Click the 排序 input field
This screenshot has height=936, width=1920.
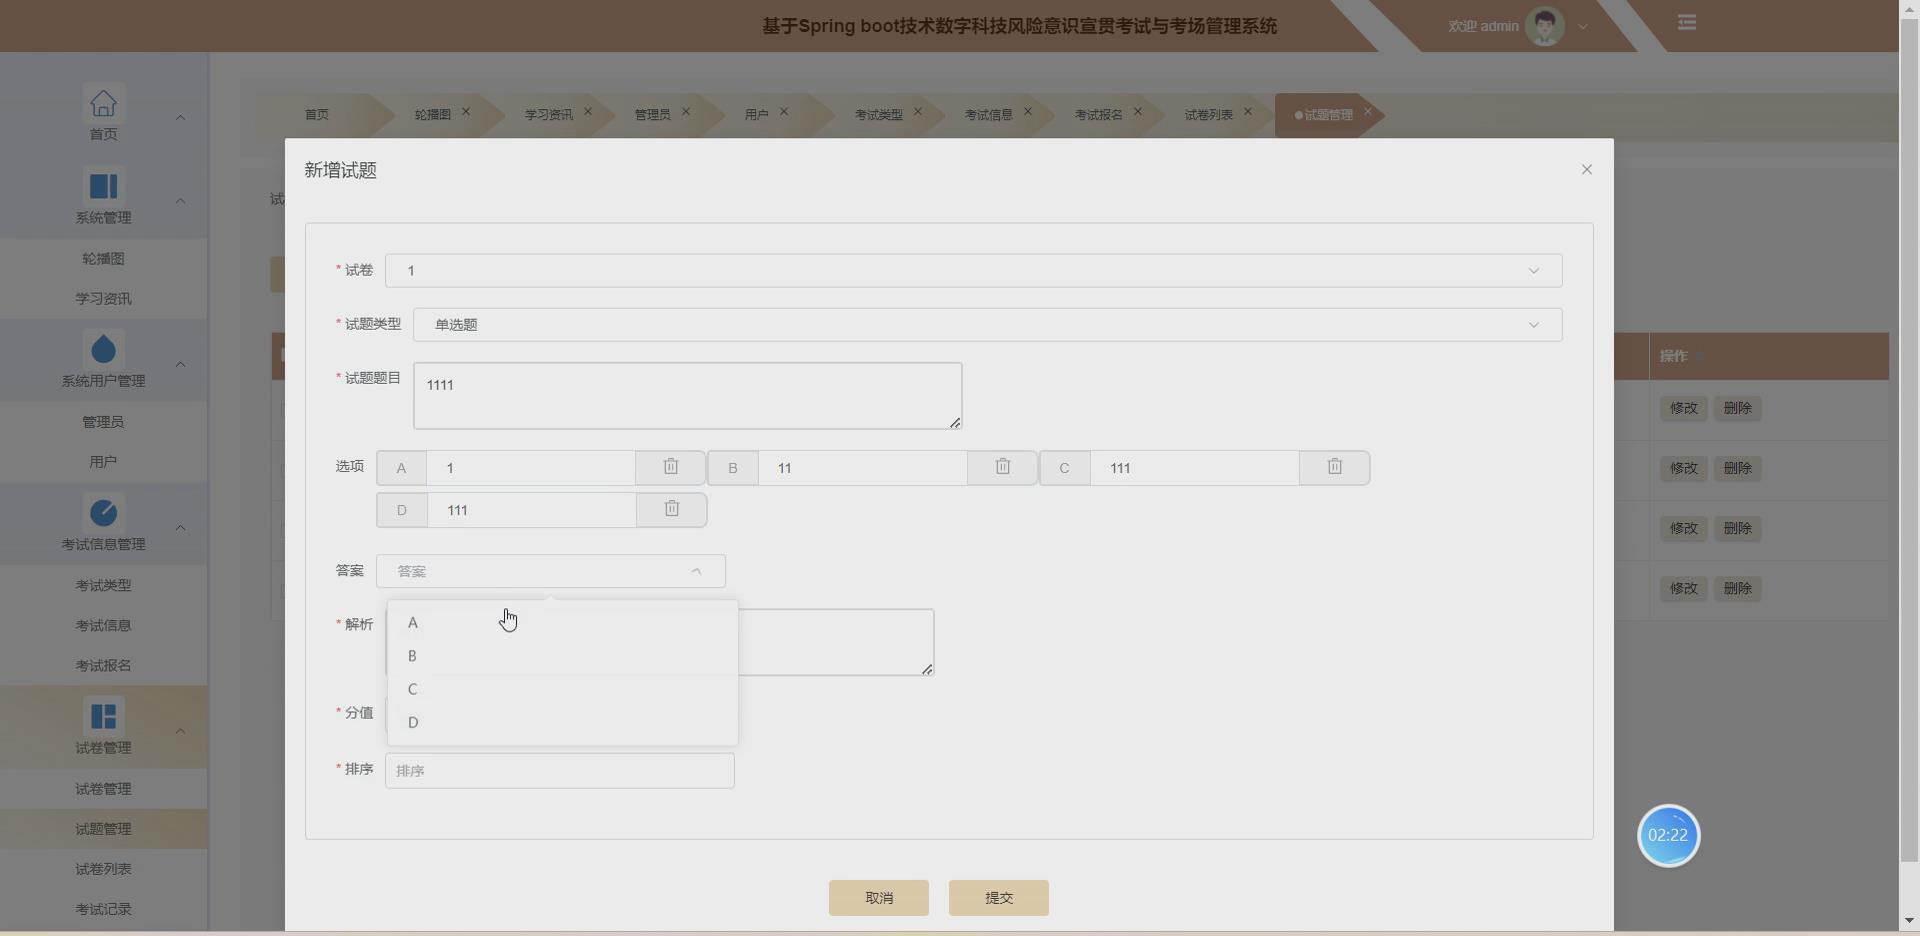(x=559, y=770)
